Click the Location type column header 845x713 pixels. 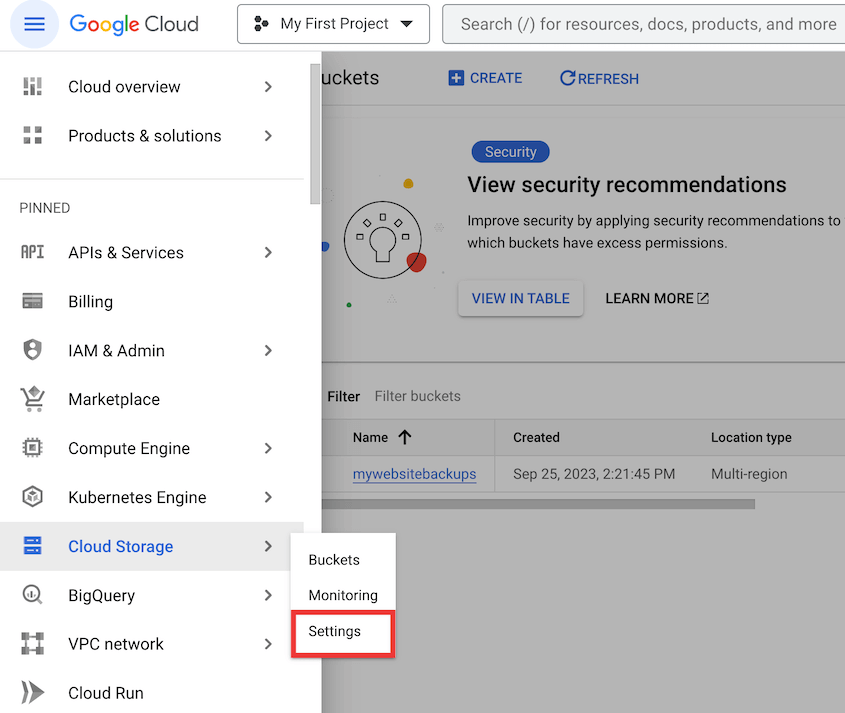pos(751,437)
